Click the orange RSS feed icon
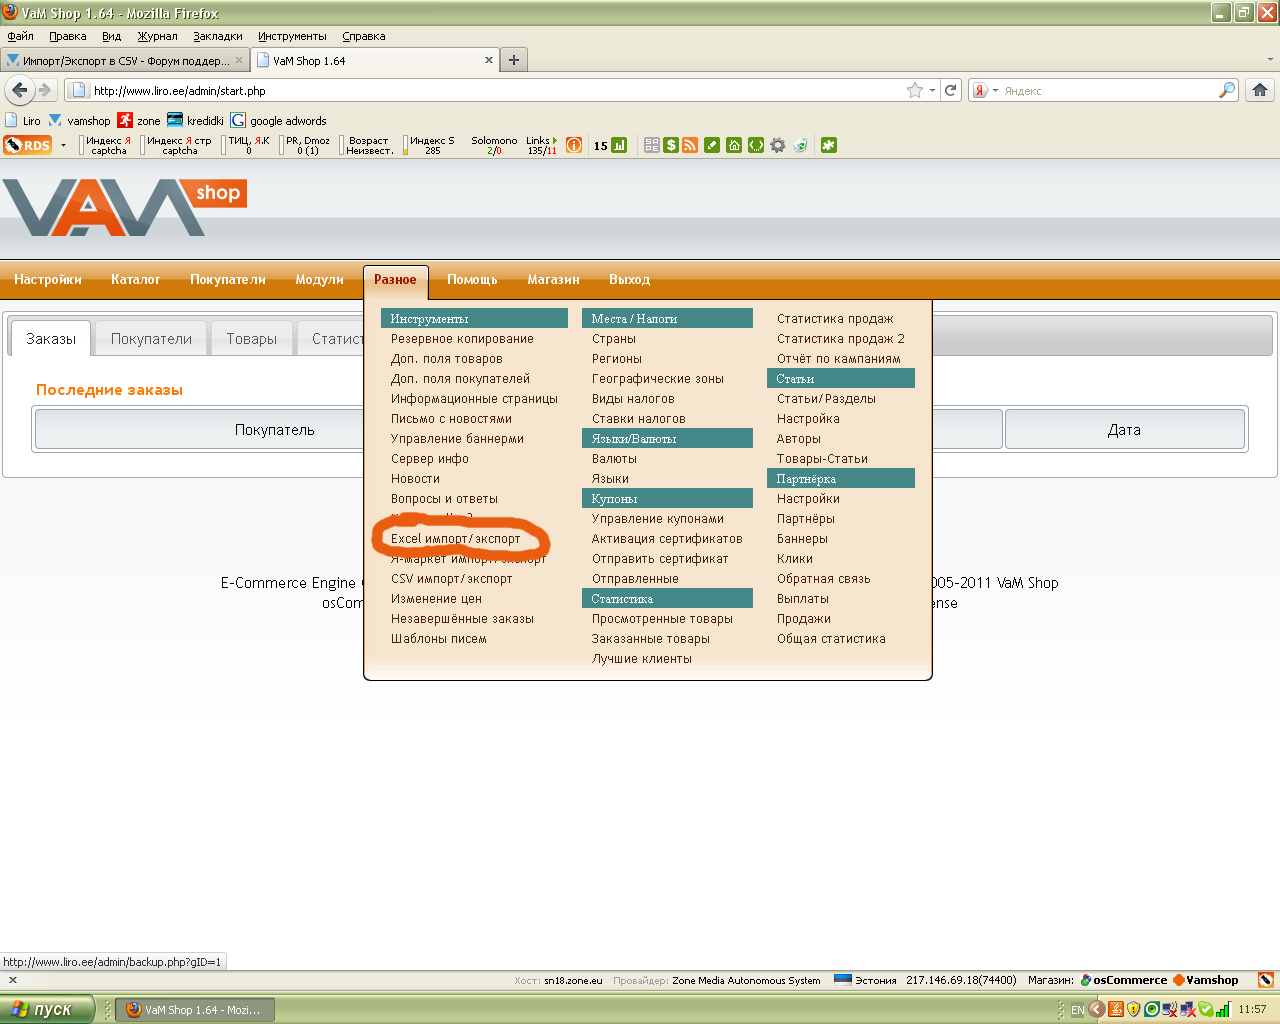1280x1024 pixels. pos(690,145)
